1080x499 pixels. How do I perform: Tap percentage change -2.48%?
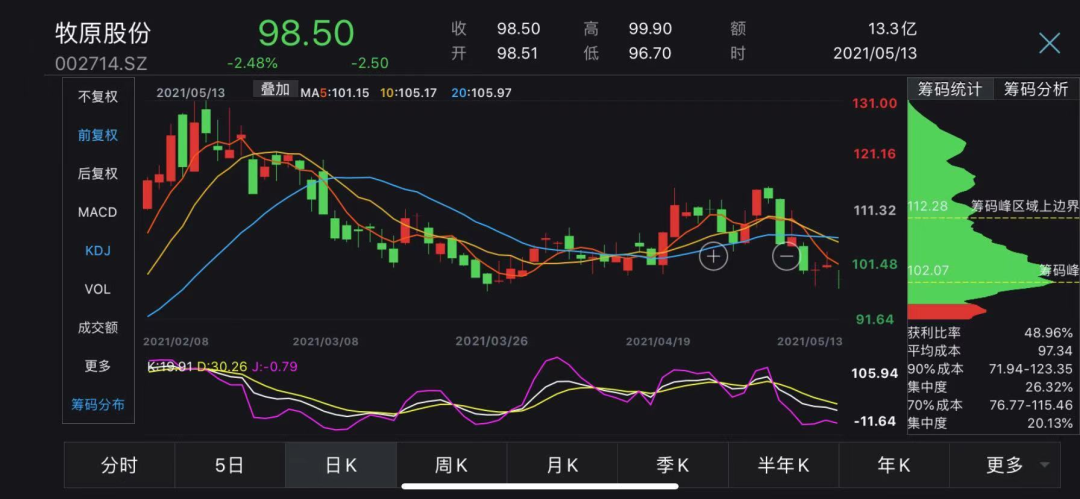pos(252,63)
